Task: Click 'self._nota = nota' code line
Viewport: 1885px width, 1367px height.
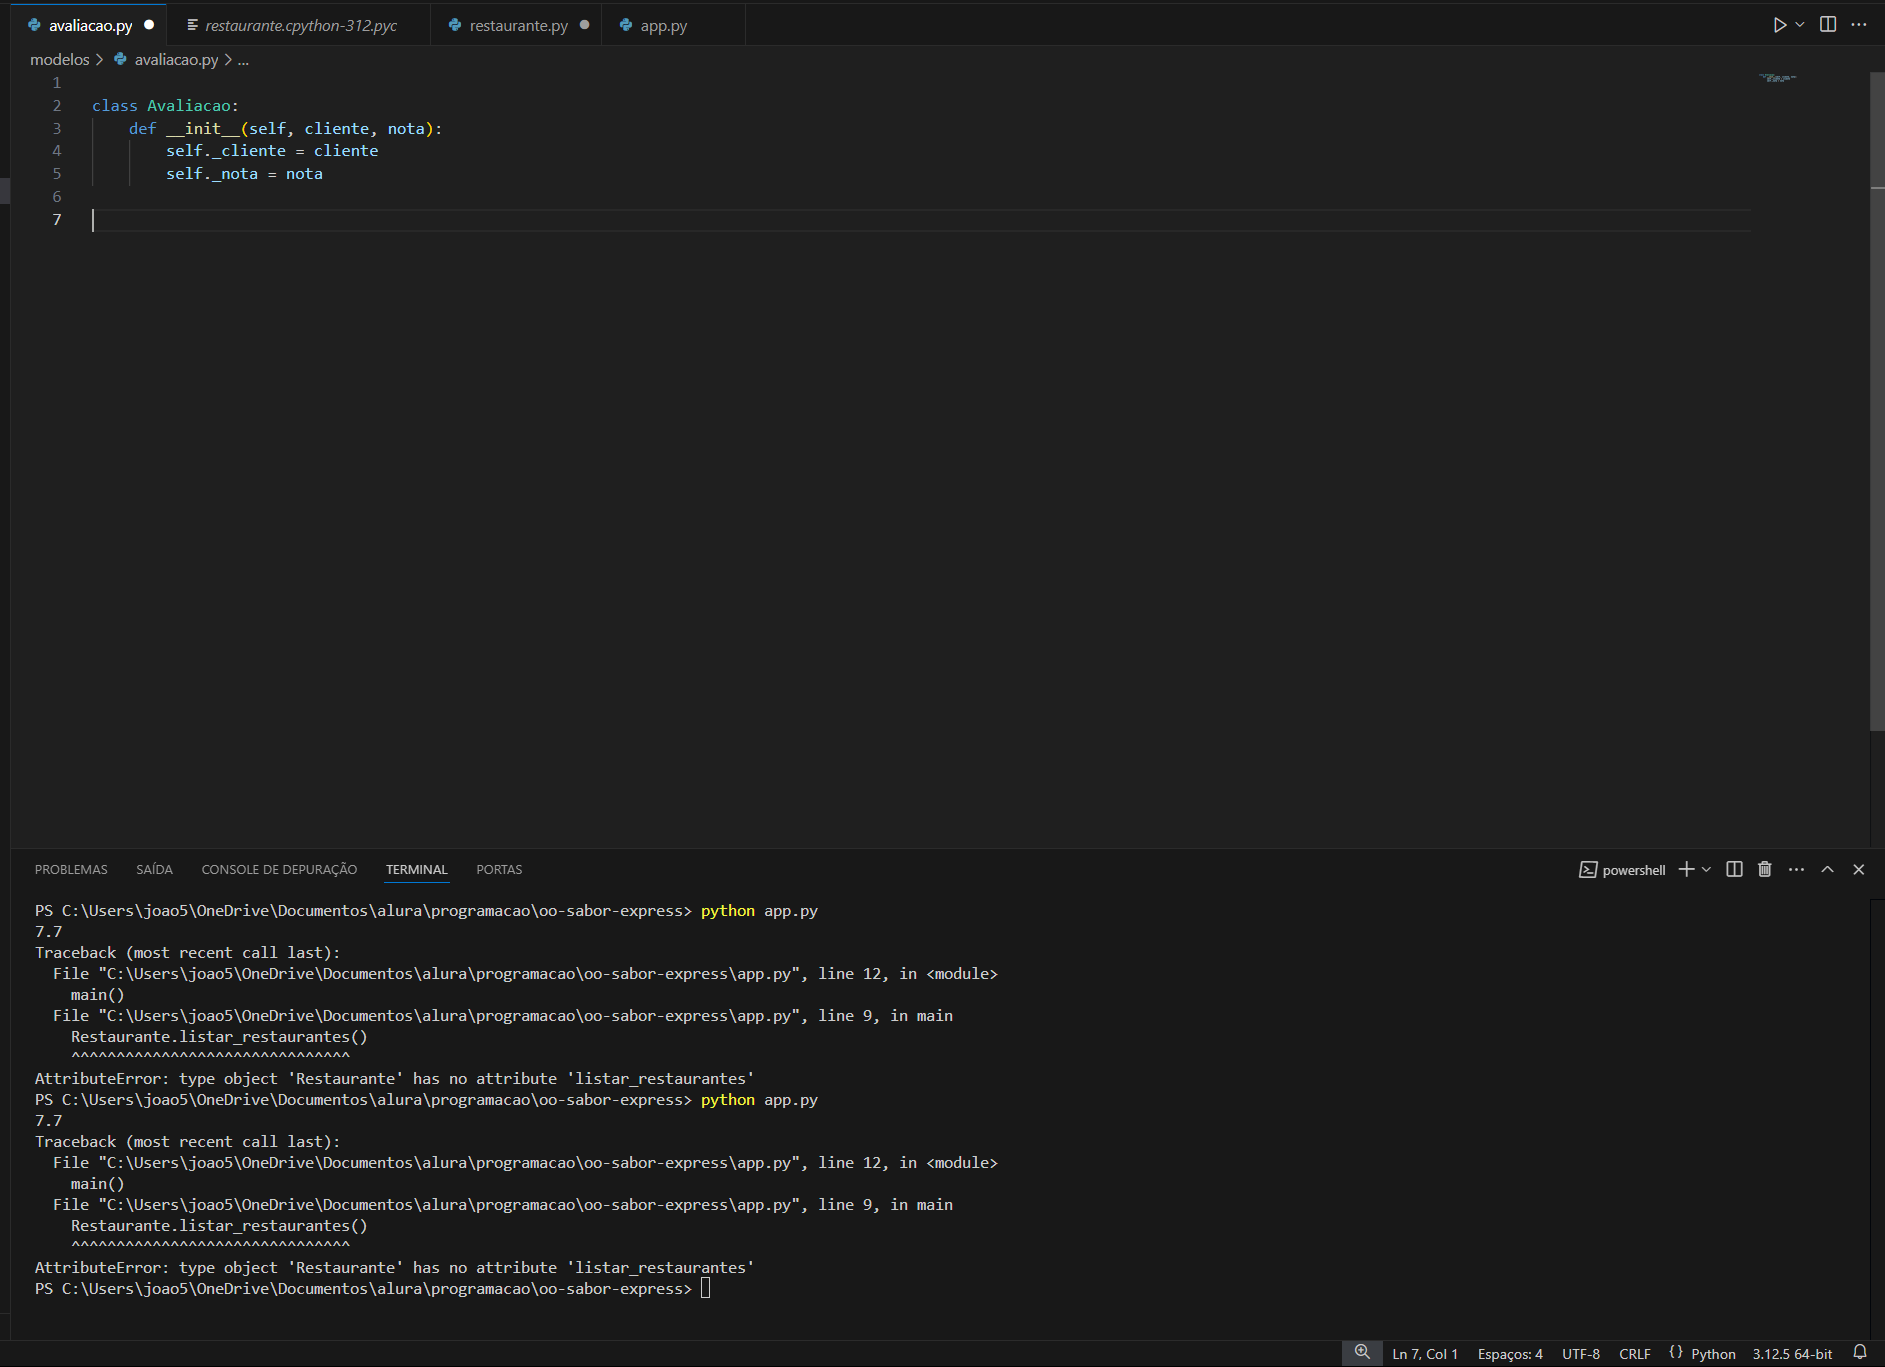Action: (244, 174)
